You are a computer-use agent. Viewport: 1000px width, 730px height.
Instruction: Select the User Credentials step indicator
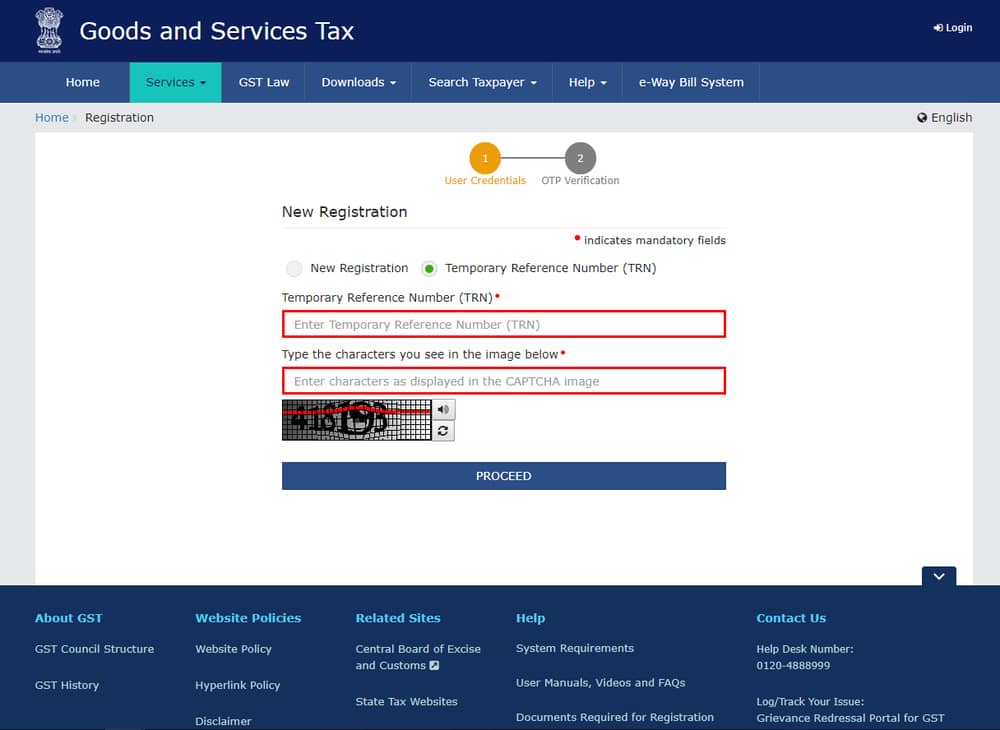click(485, 158)
